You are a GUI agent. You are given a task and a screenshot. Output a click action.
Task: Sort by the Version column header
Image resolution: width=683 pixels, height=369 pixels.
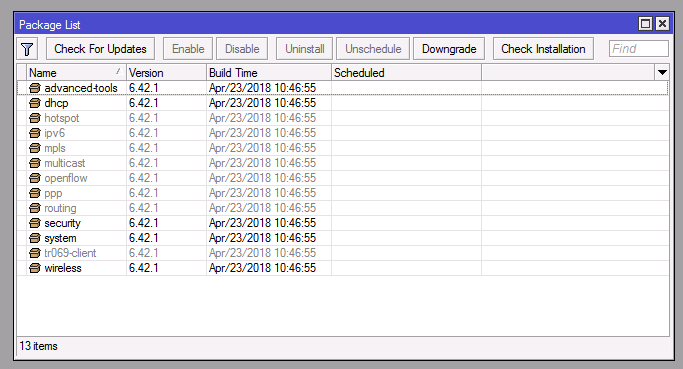[166, 73]
